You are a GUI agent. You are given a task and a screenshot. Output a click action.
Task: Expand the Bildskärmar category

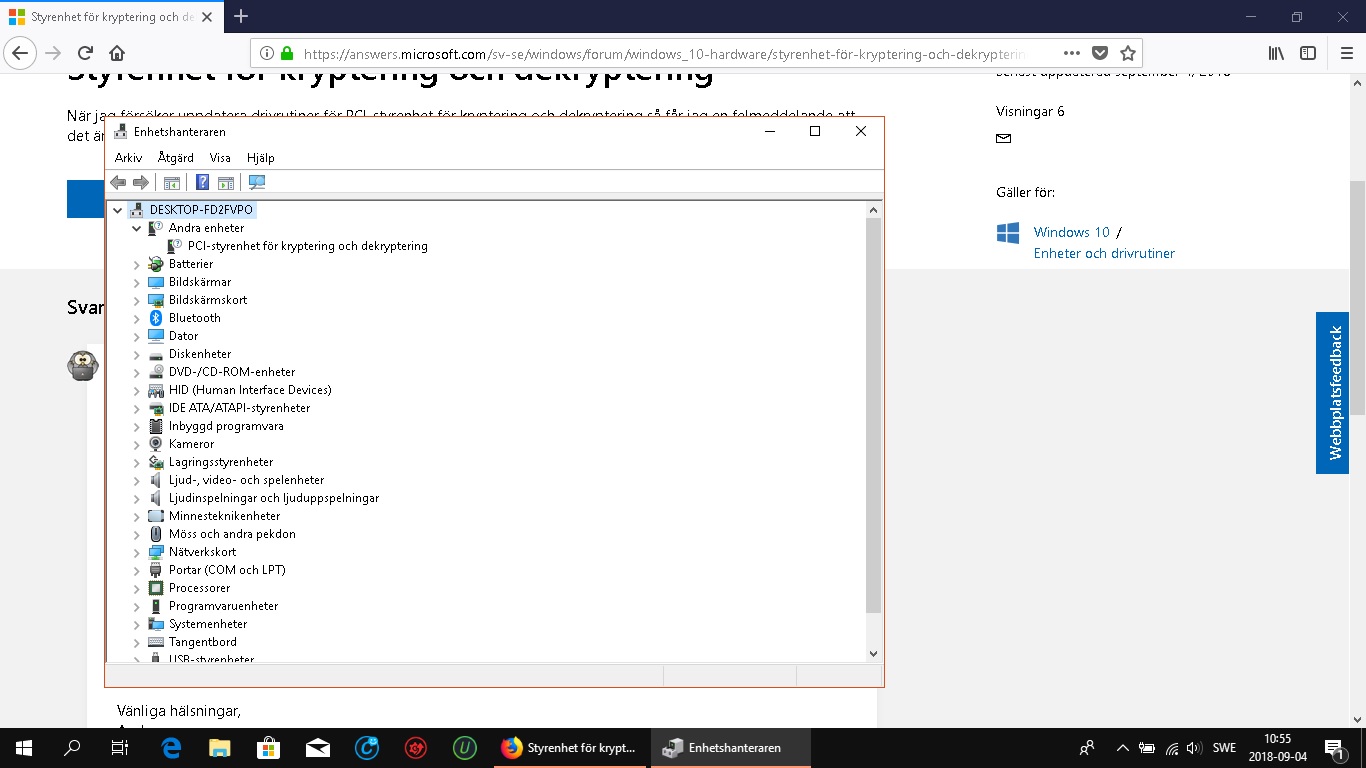point(137,282)
